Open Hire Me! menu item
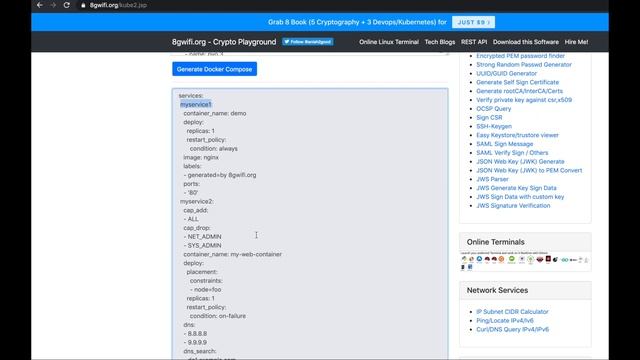The height and width of the screenshot is (360, 640). tap(576, 42)
